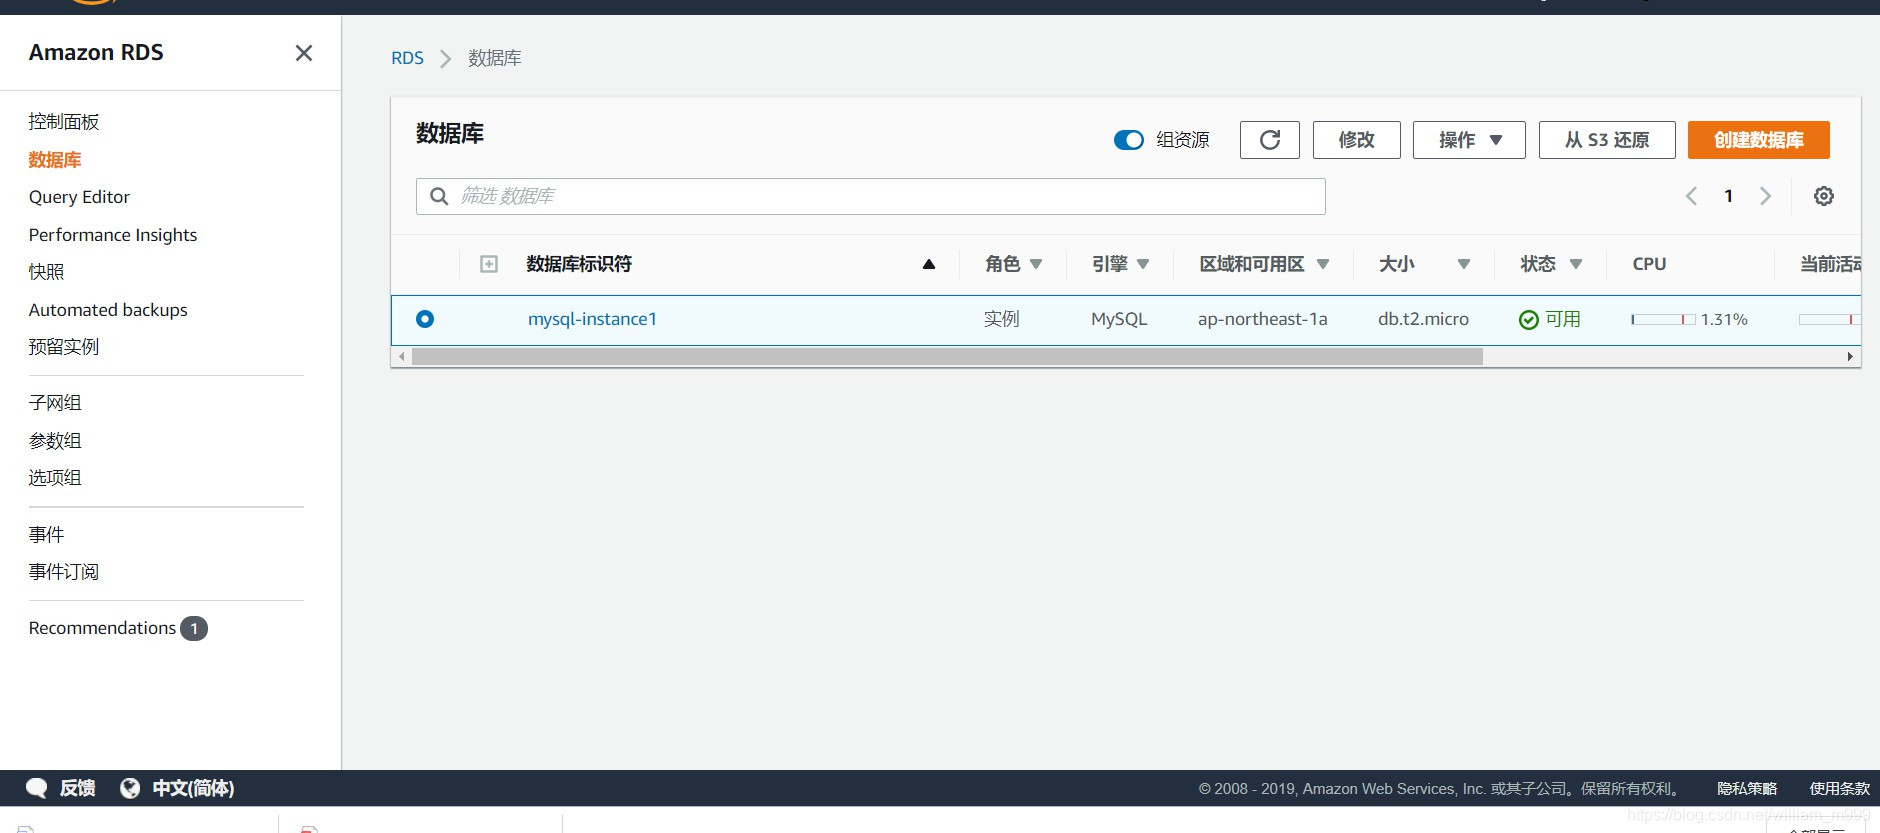Click the 当前活动 column header
1880x833 pixels.
(x=1830, y=264)
